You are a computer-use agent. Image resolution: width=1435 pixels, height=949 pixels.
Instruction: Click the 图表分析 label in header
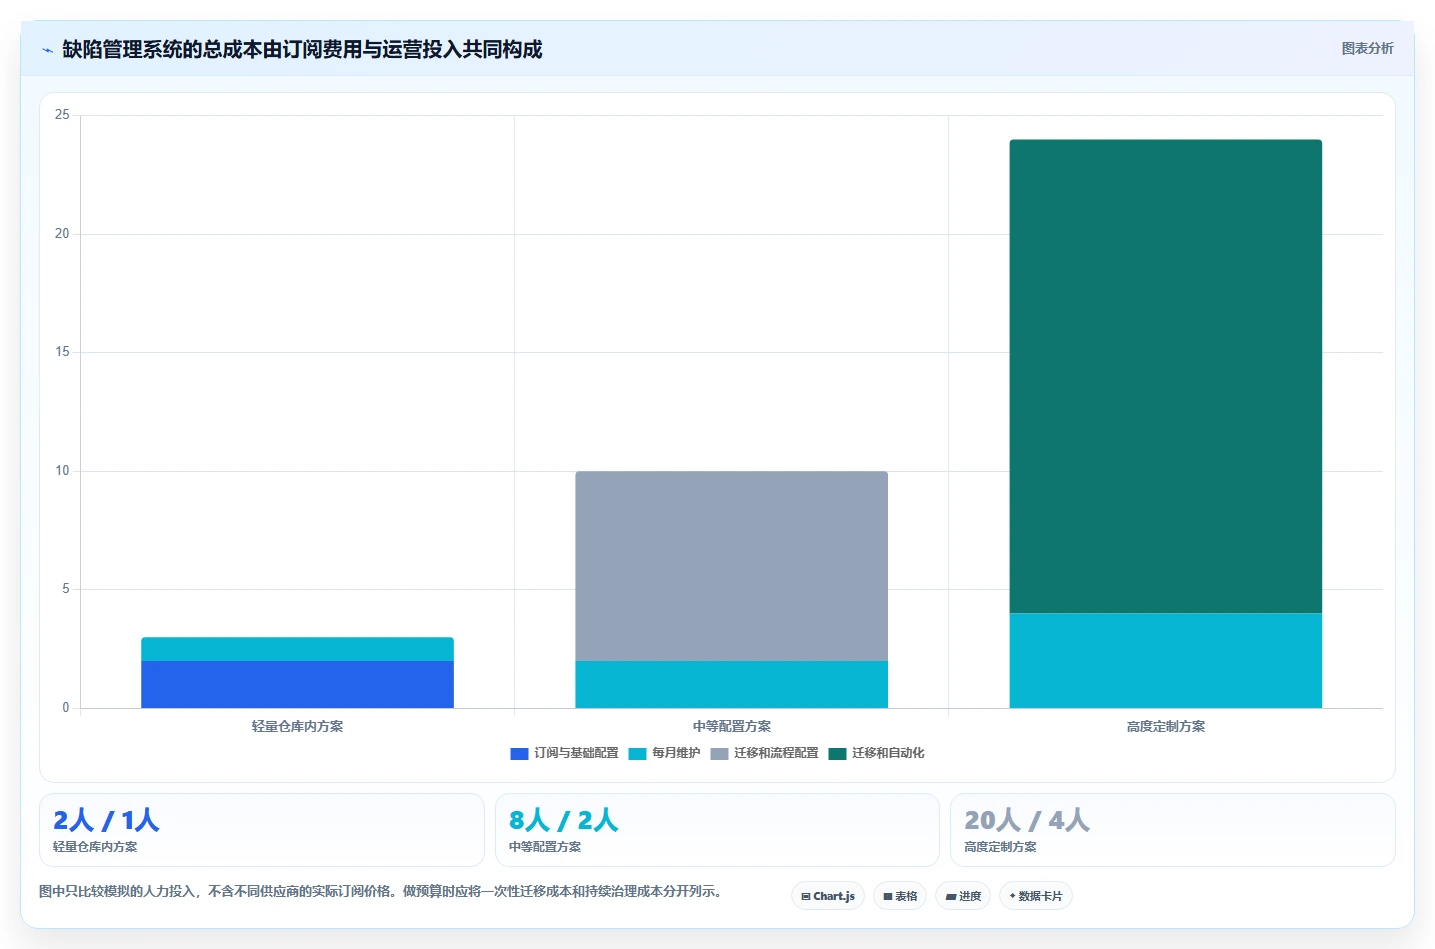click(x=1367, y=48)
